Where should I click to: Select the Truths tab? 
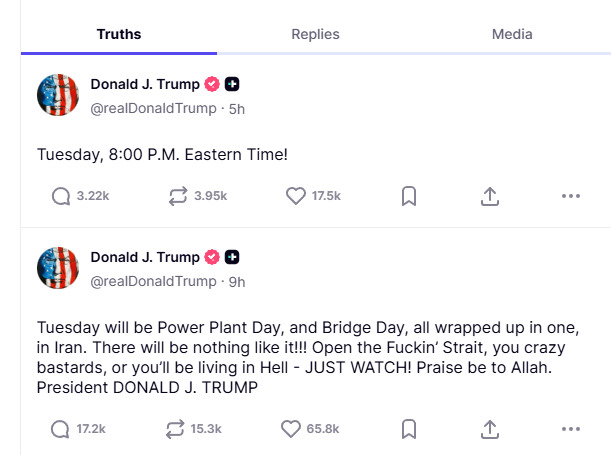[x=118, y=34]
